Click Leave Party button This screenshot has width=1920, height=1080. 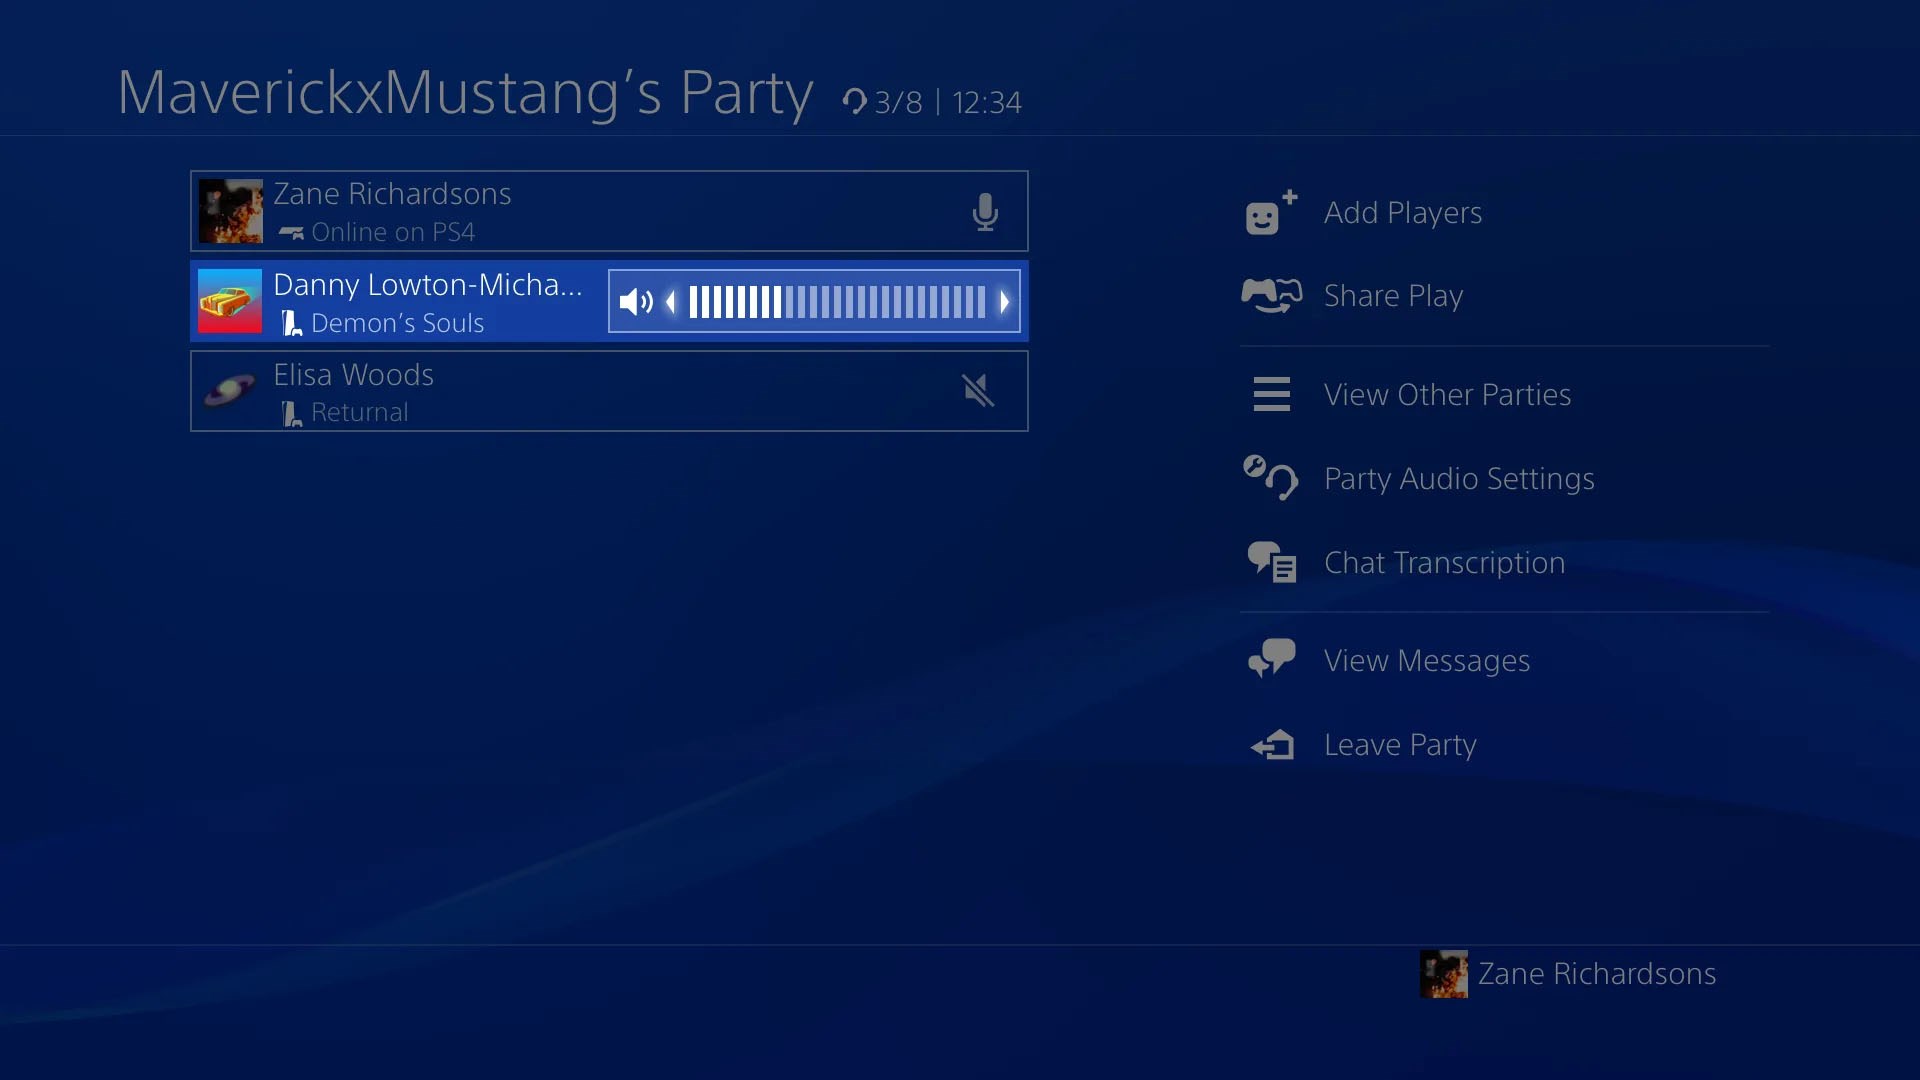(1400, 744)
